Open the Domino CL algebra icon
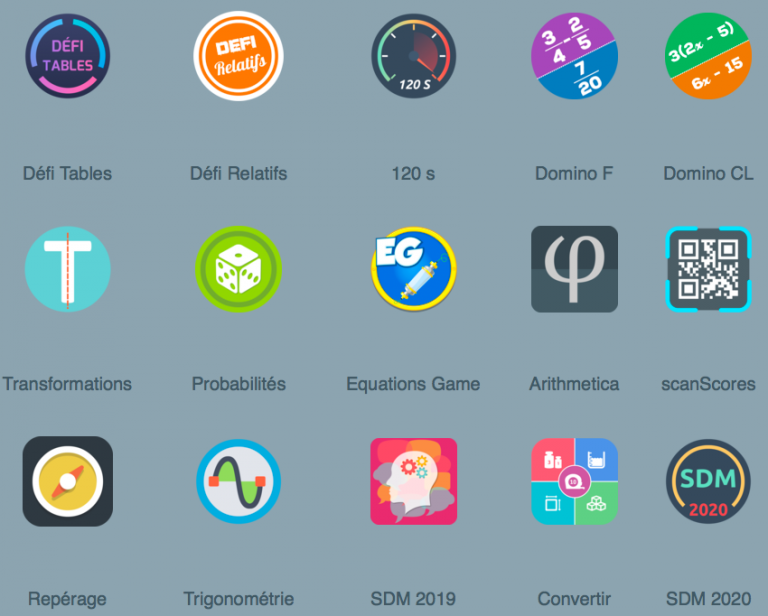768x616 pixels. pyautogui.click(x=708, y=56)
